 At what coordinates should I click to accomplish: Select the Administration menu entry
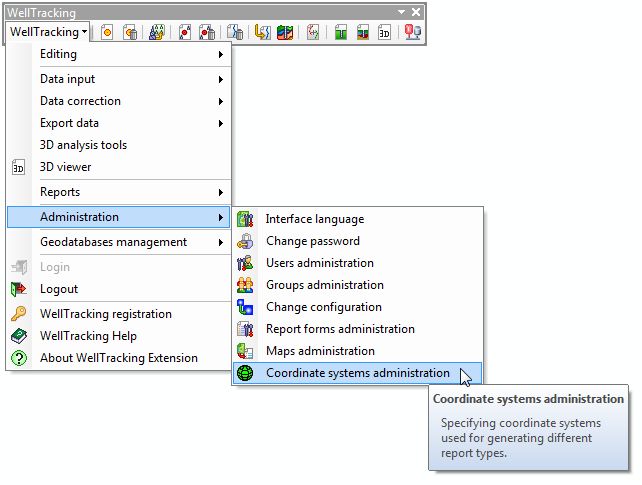(x=119, y=217)
